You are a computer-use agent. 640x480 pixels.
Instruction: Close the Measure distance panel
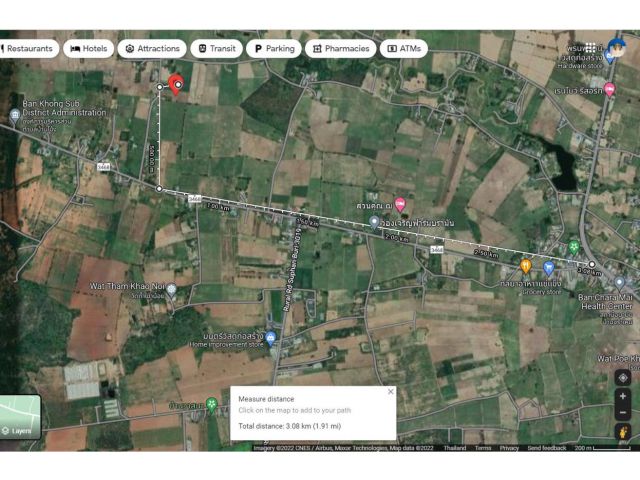[x=390, y=392]
